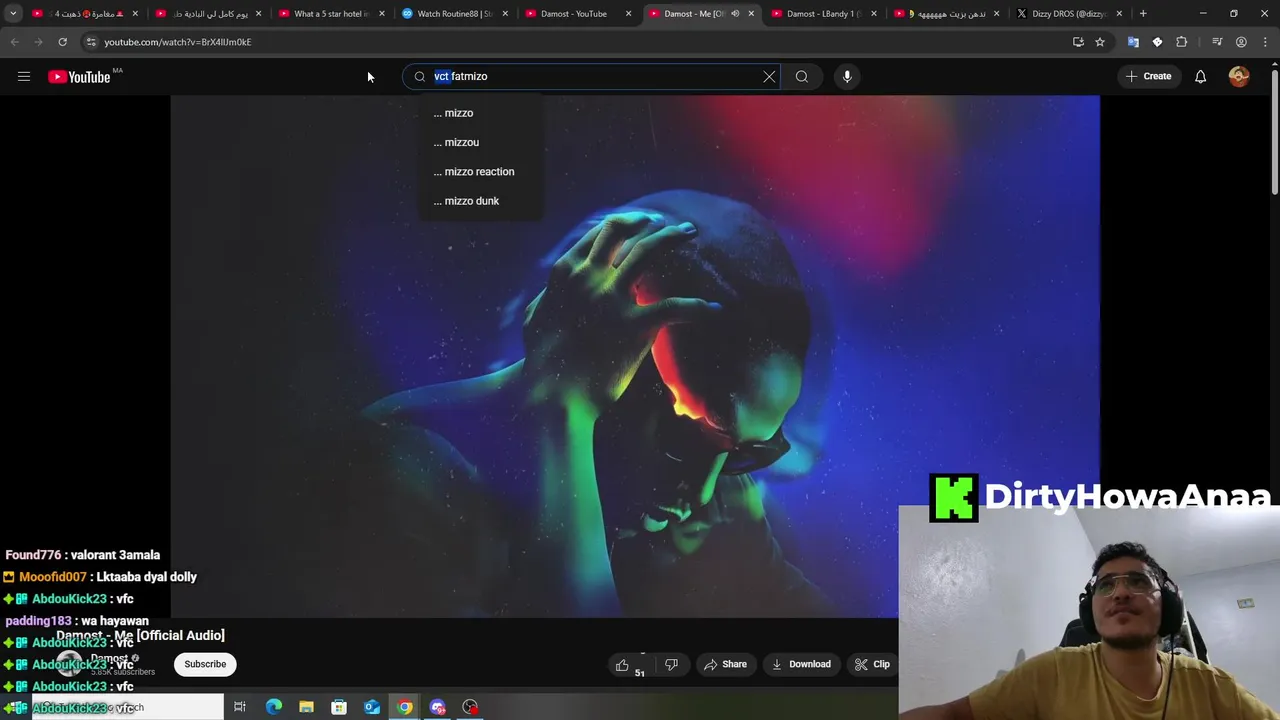Open the Create menu
The image size is (1280, 720).
(x=1148, y=76)
